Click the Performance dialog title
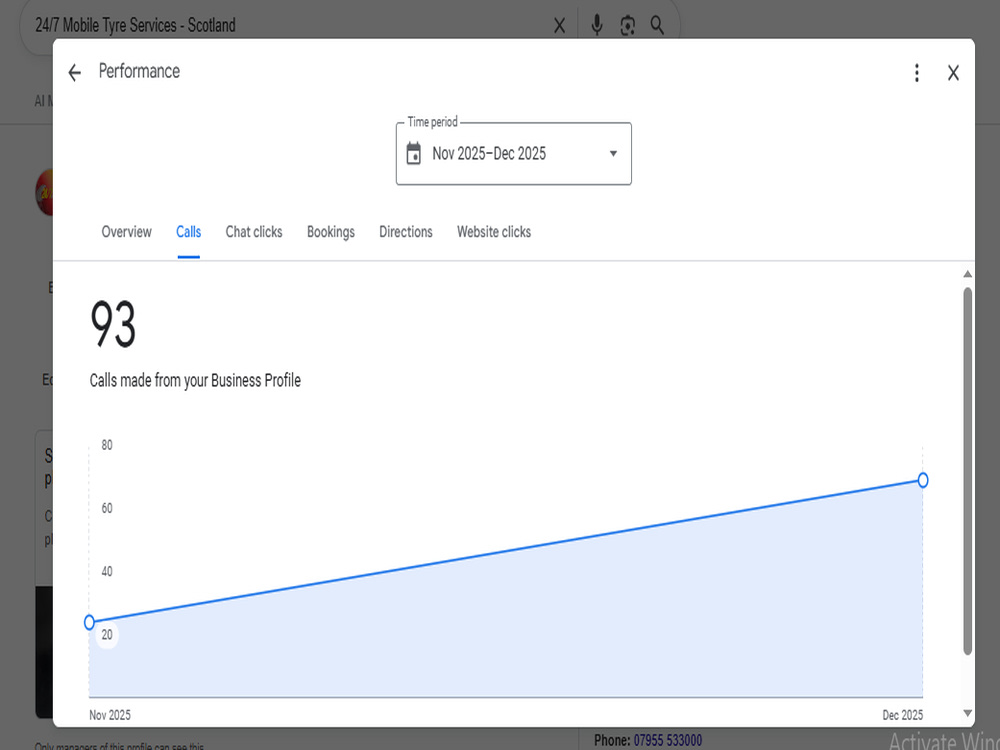1000x750 pixels. coord(139,71)
